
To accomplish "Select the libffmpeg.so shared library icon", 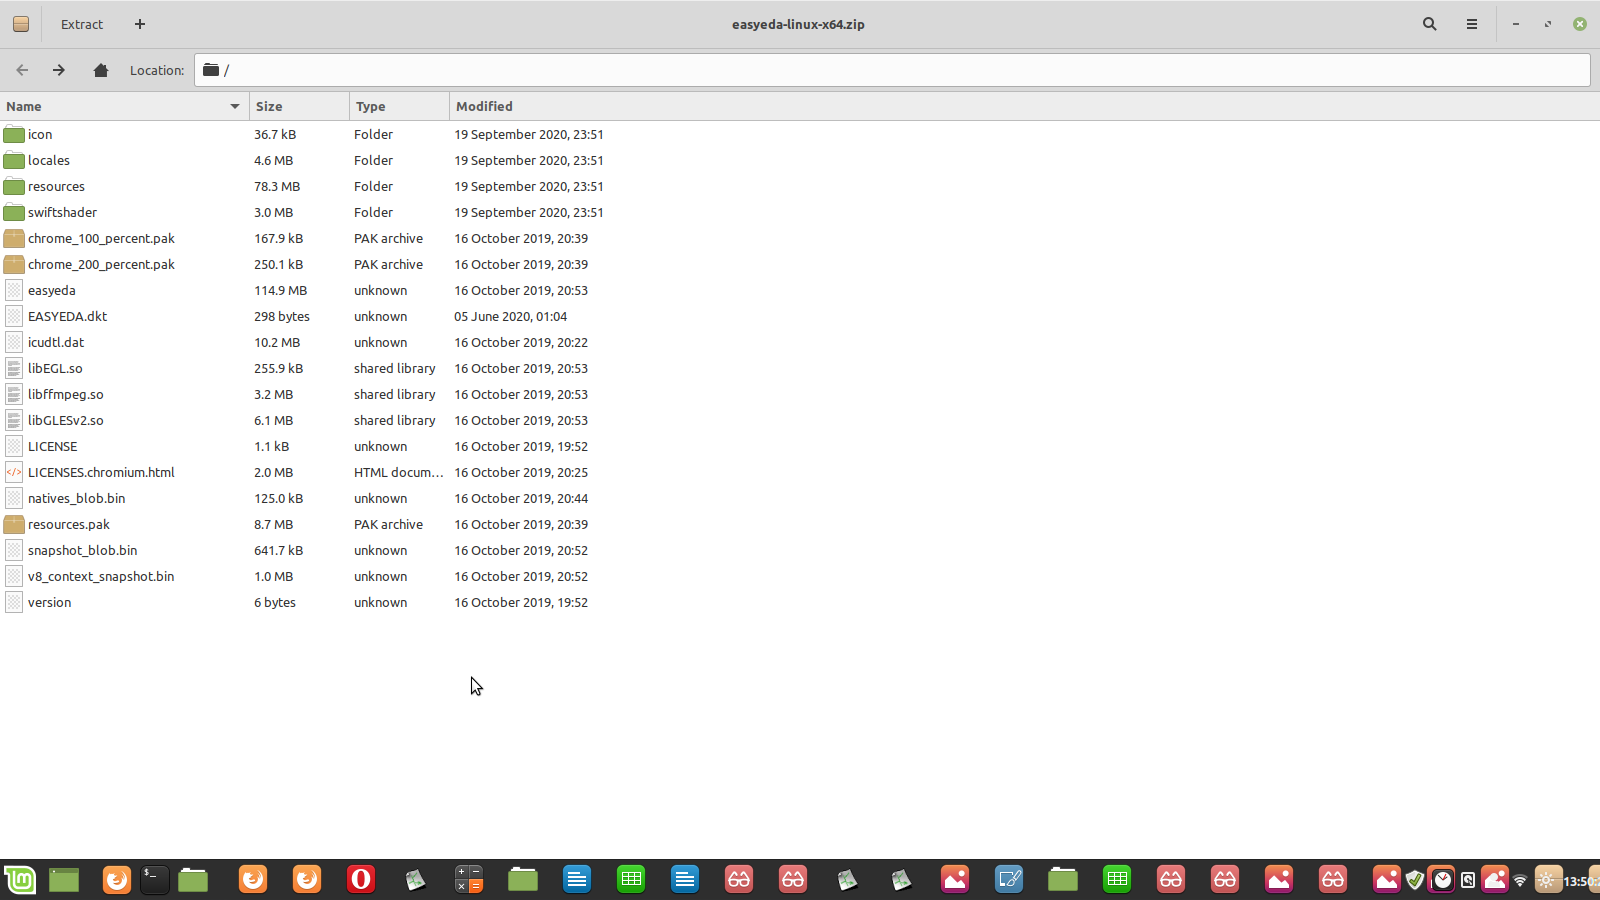I will point(14,394).
